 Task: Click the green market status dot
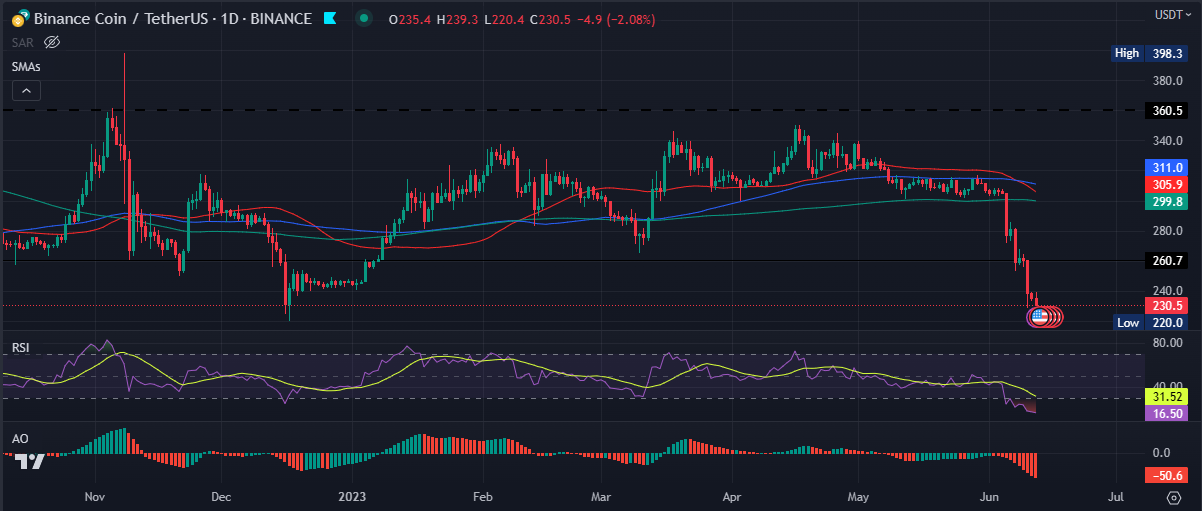click(x=365, y=18)
